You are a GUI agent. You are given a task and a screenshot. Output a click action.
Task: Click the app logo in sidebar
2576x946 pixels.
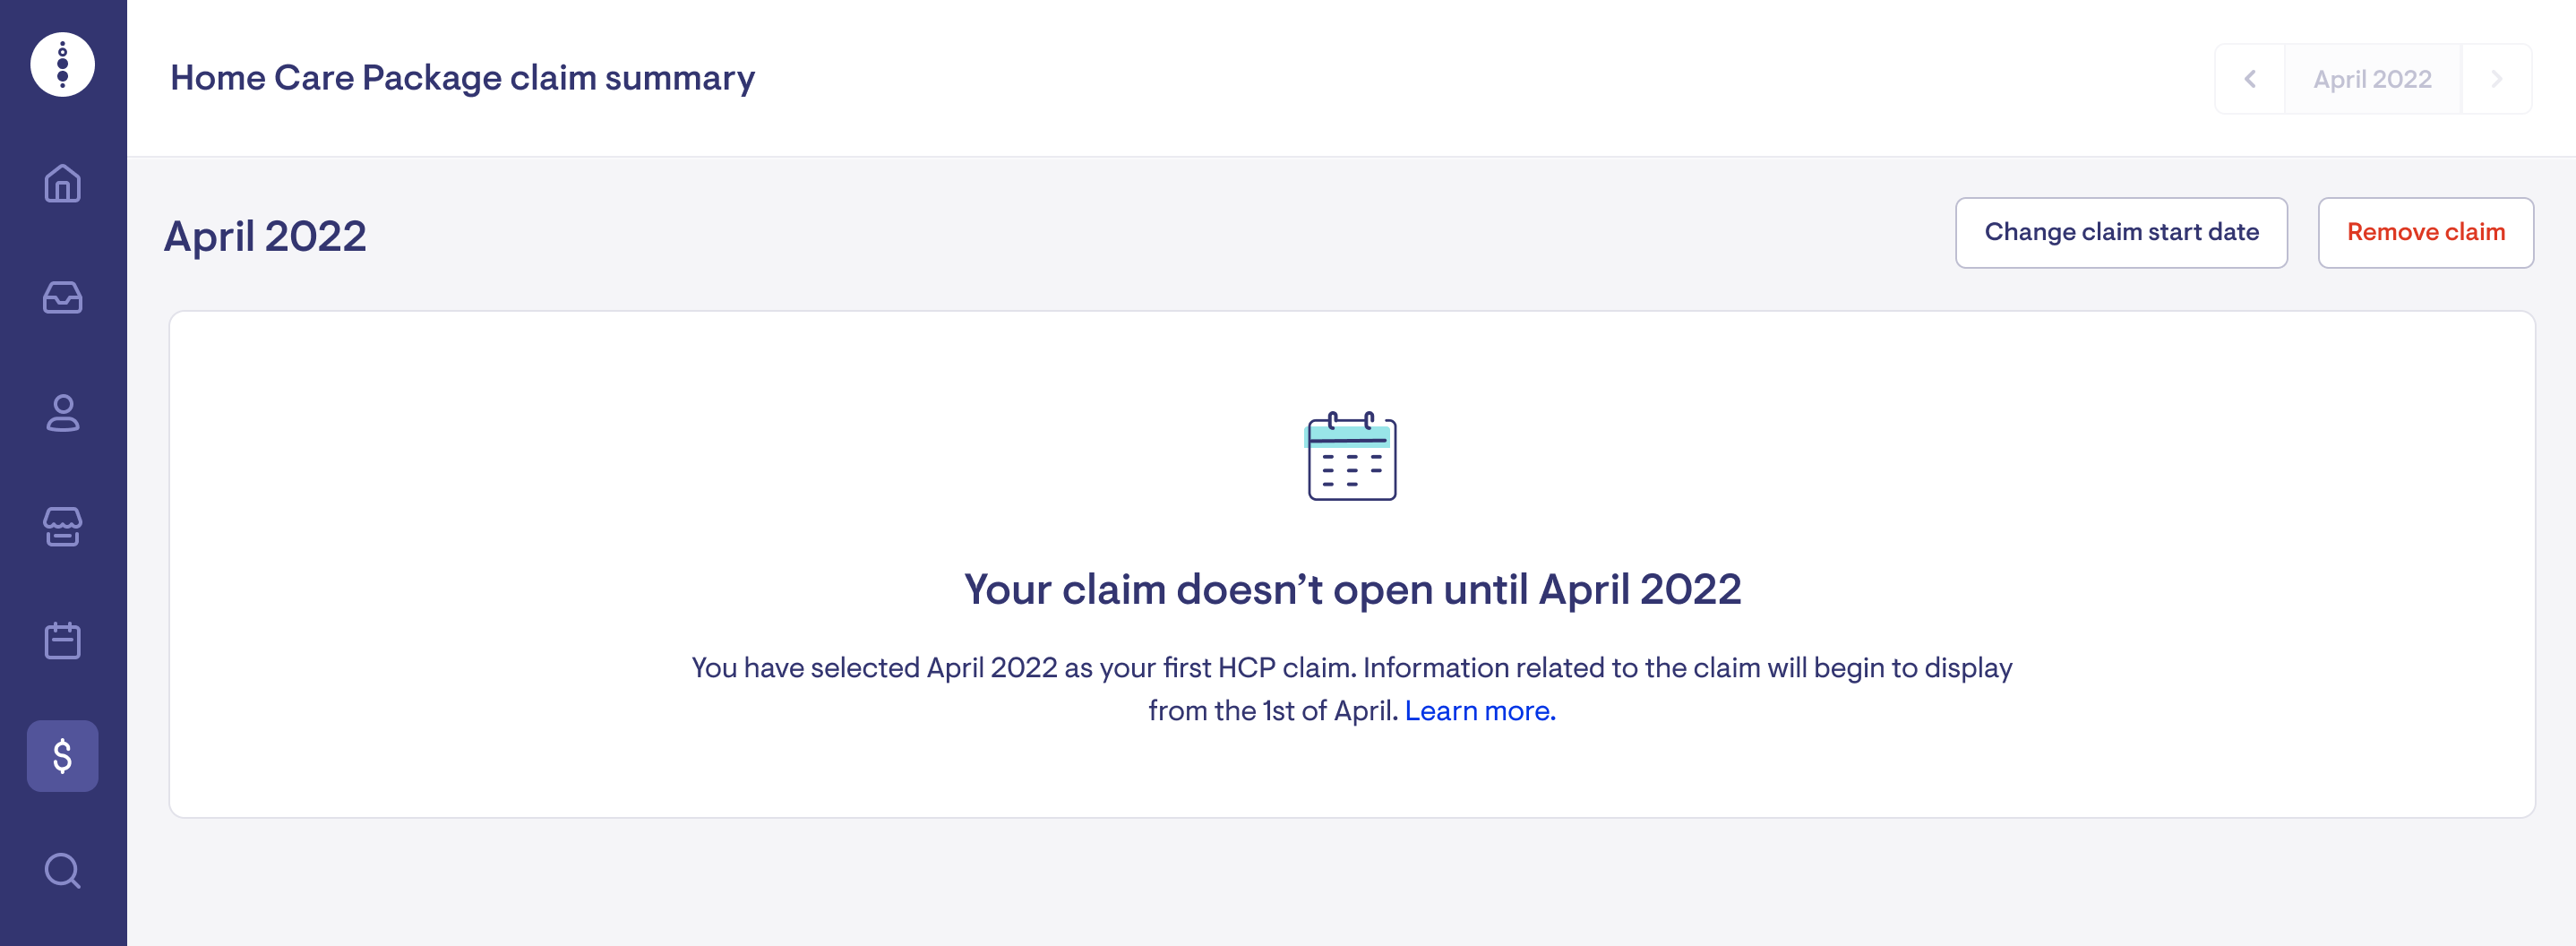tap(63, 65)
